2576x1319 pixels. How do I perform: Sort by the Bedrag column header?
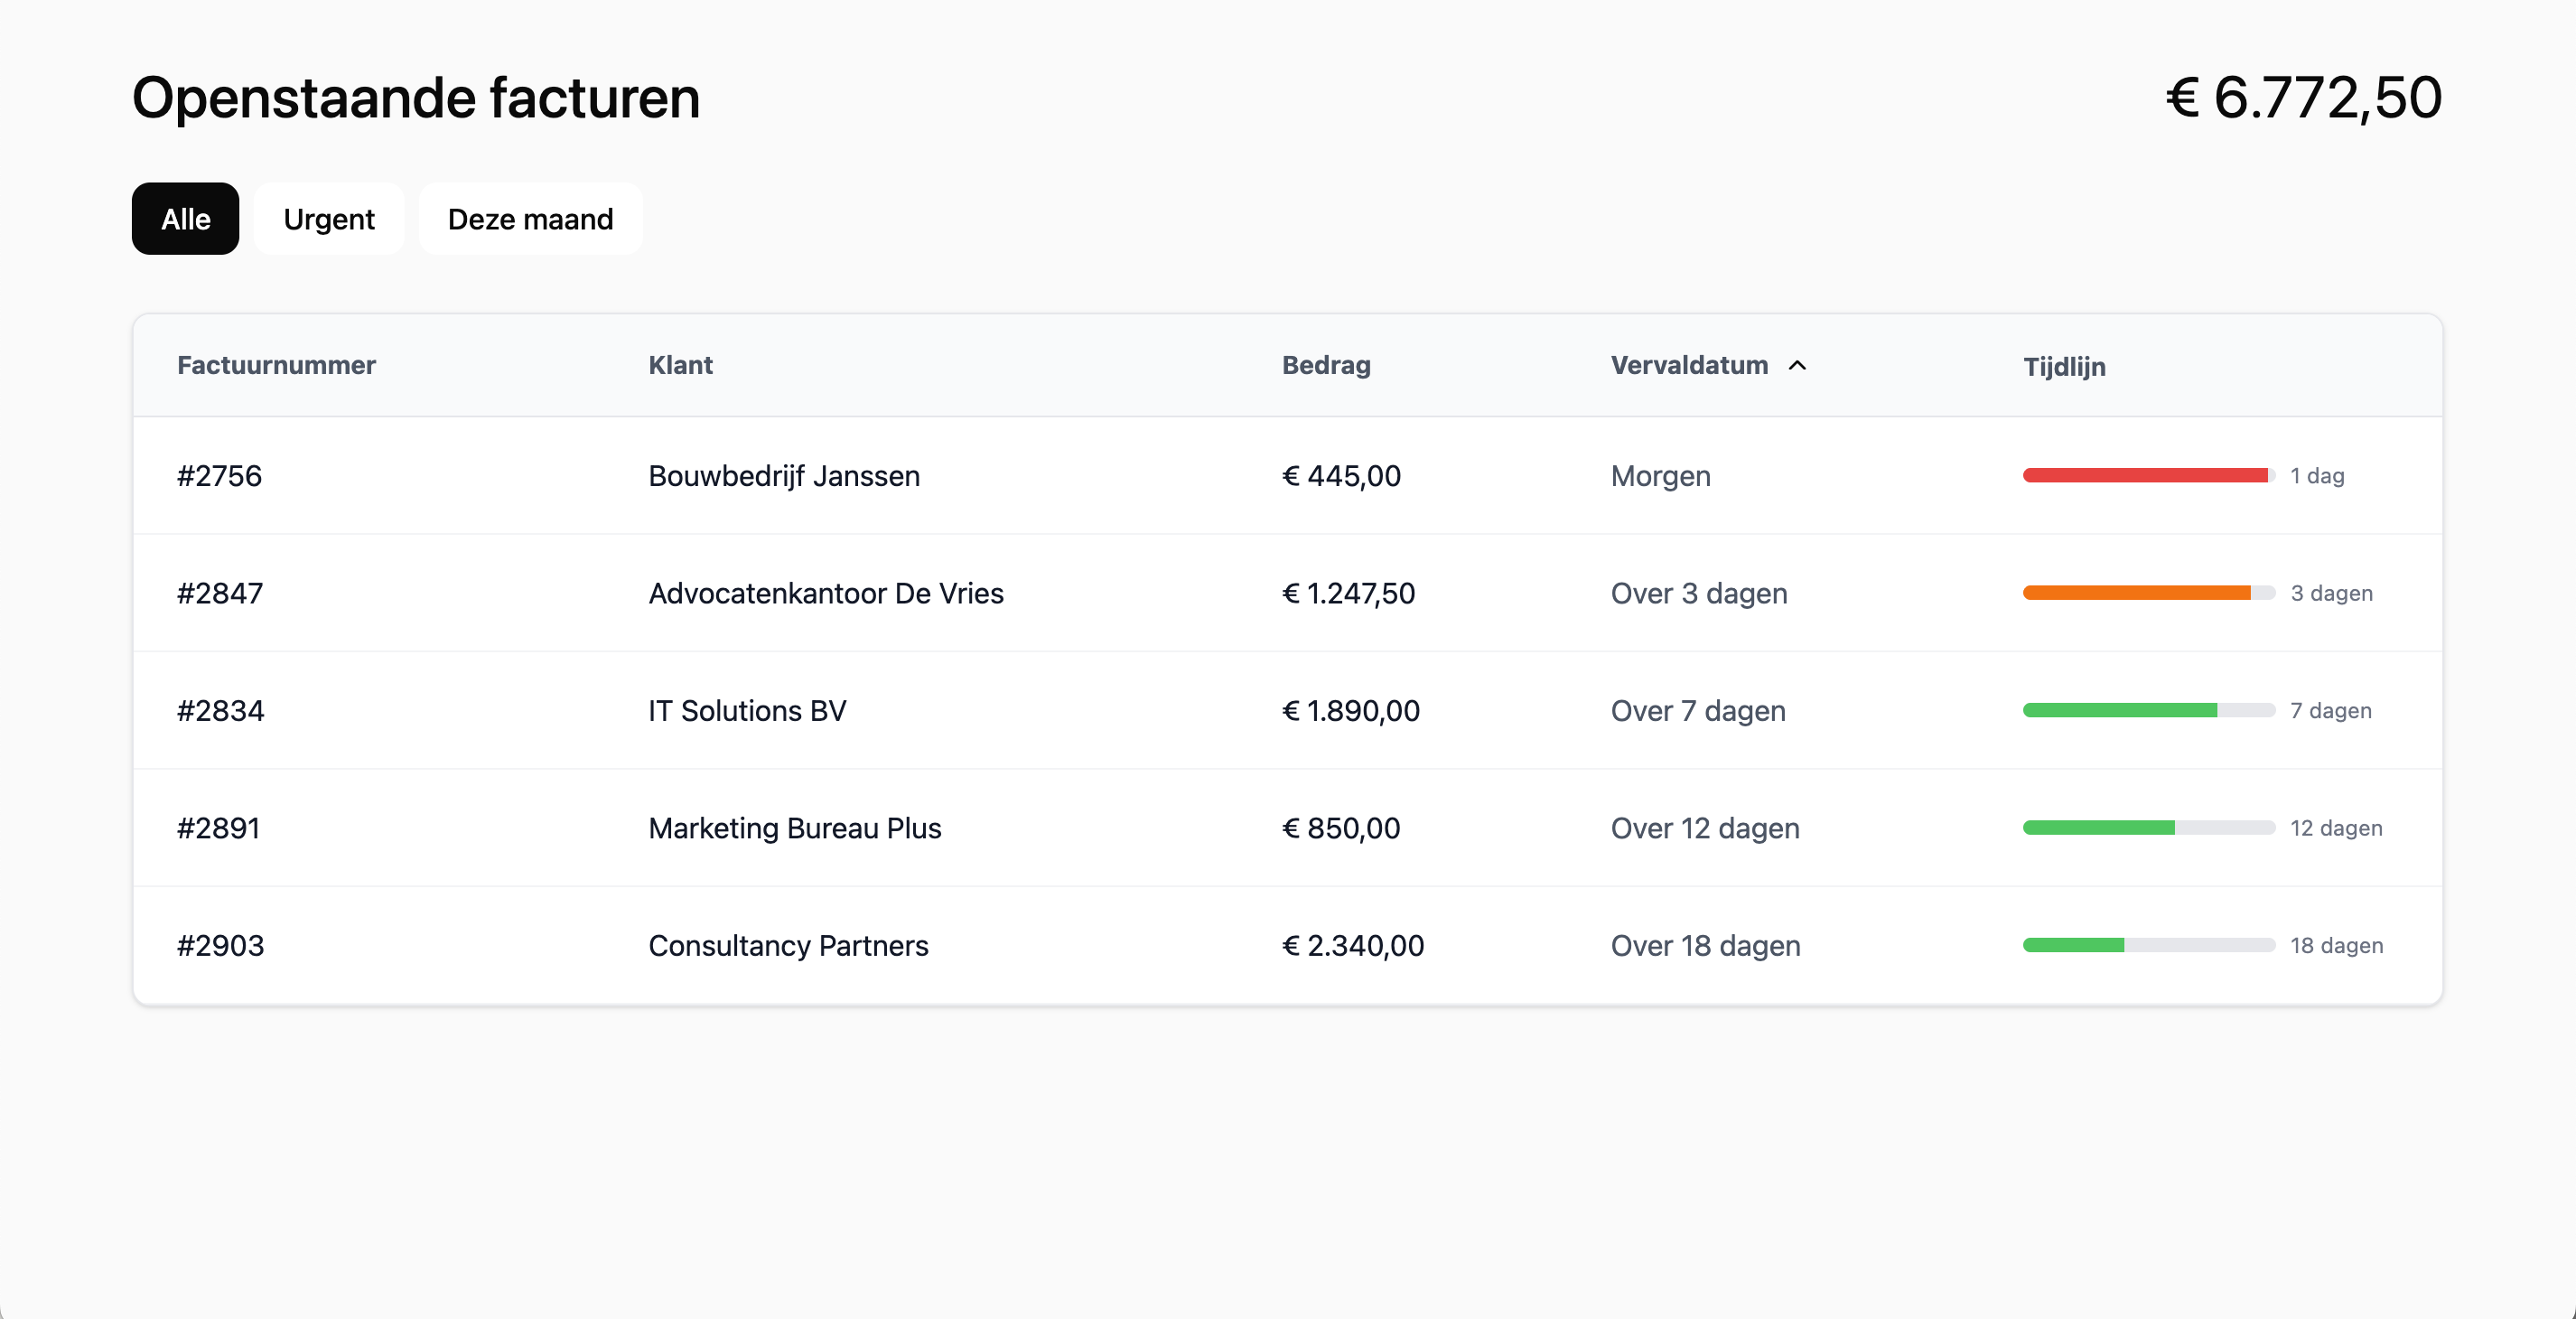(1326, 366)
